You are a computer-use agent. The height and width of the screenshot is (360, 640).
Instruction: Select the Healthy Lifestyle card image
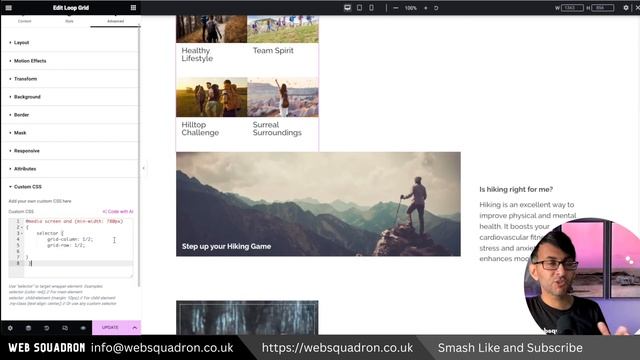pos(211,29)
